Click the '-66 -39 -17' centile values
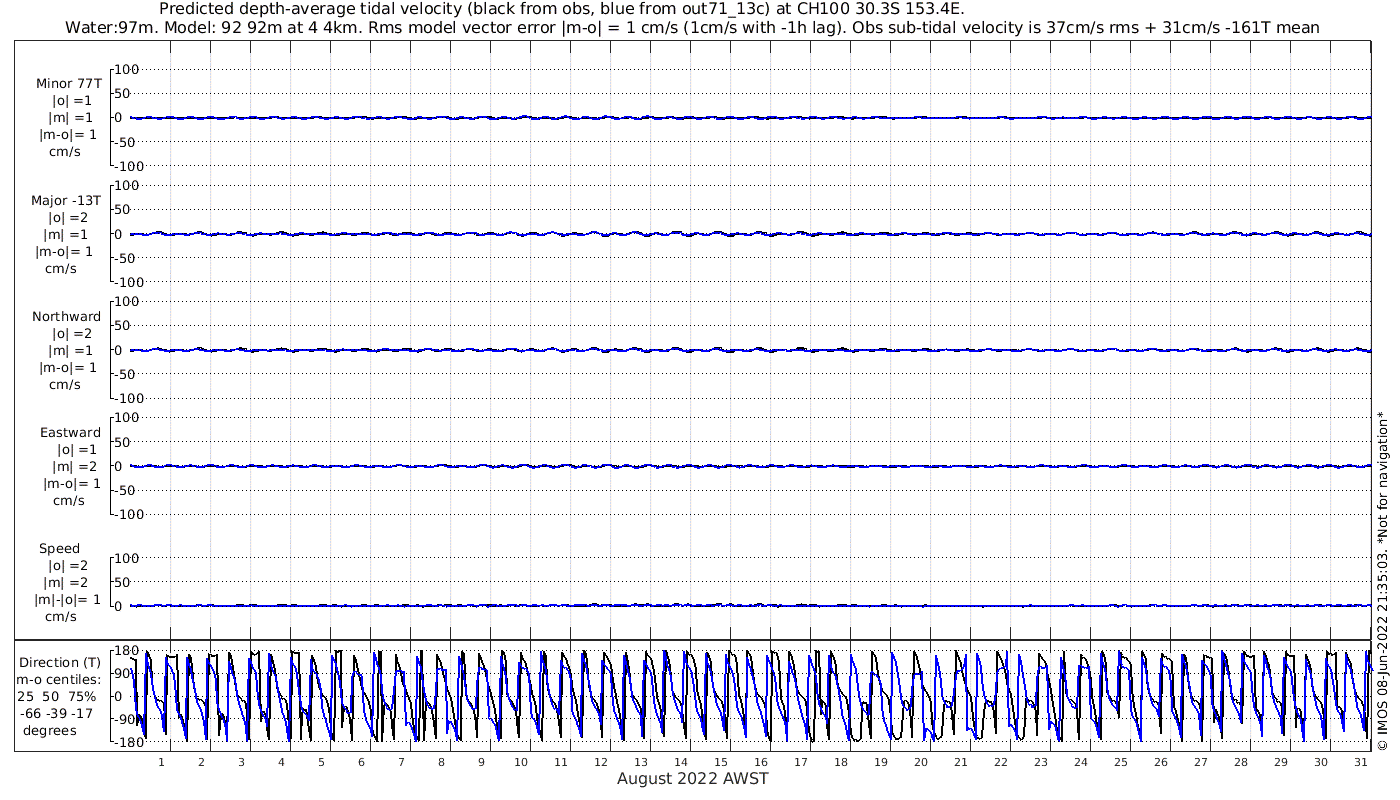Image resolution: width=1400 pixels, height=800 pixels. [58, 713]
